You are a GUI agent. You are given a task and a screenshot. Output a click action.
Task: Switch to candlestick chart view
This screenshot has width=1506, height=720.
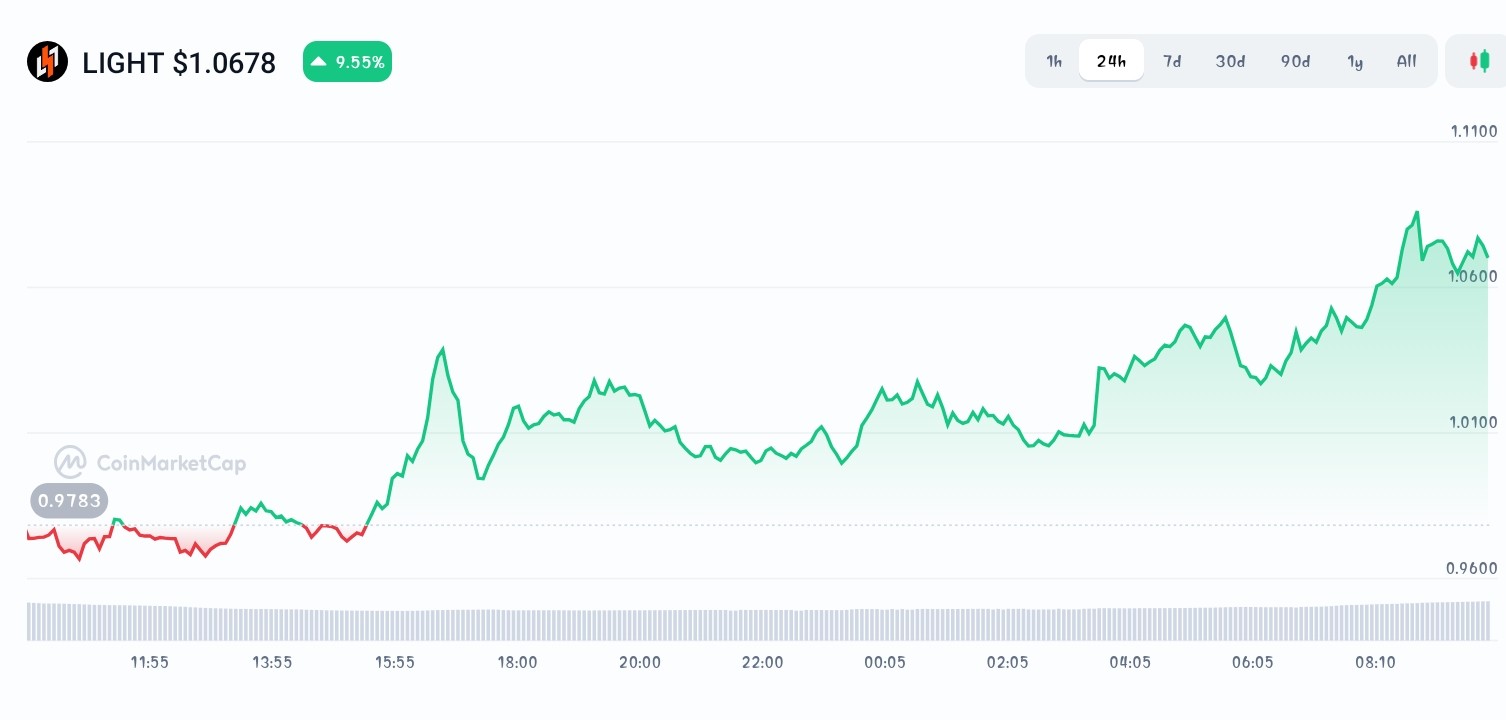click(1478, 61)
